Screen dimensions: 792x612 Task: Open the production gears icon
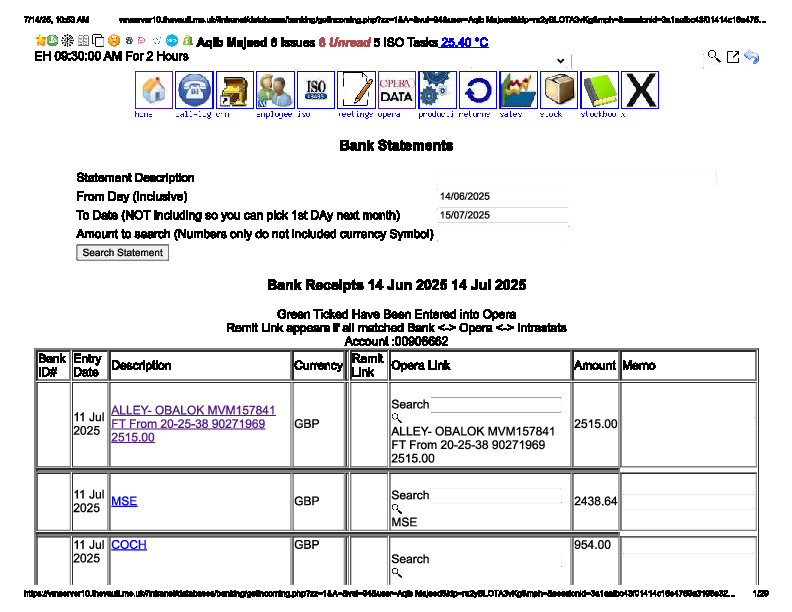(x=437, y=90)
